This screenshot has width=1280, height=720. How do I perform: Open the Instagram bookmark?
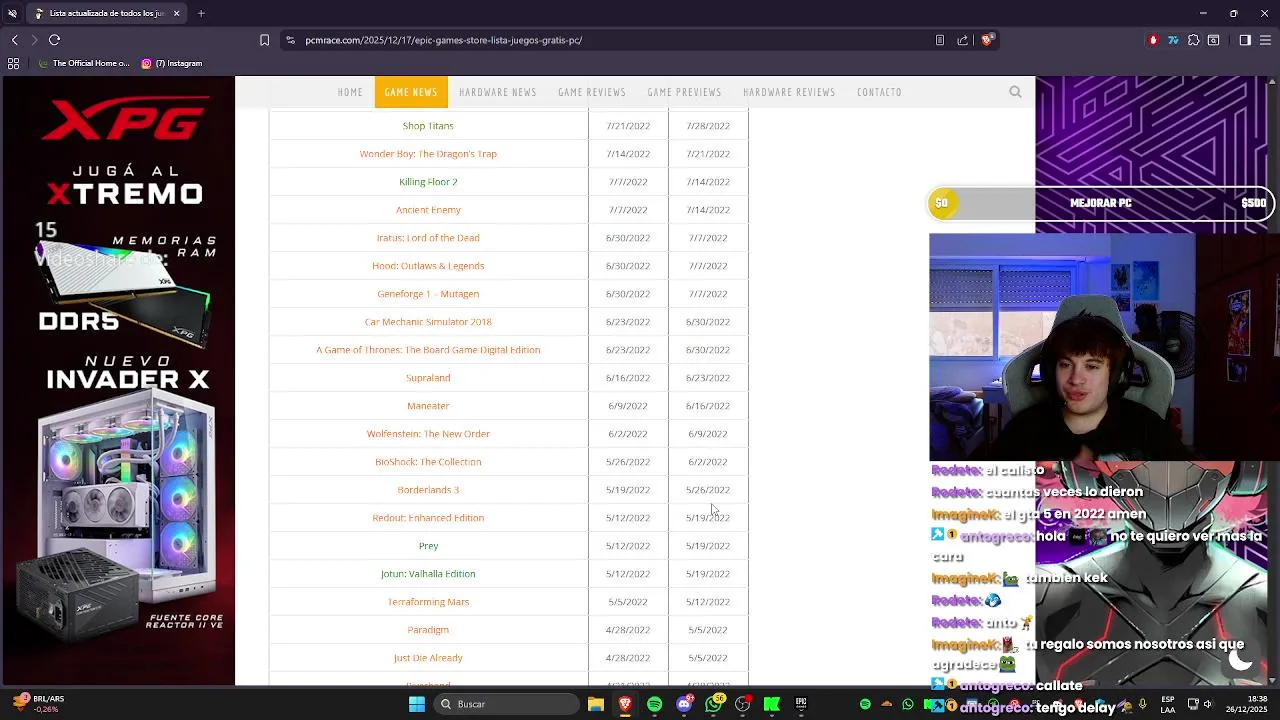172,63
